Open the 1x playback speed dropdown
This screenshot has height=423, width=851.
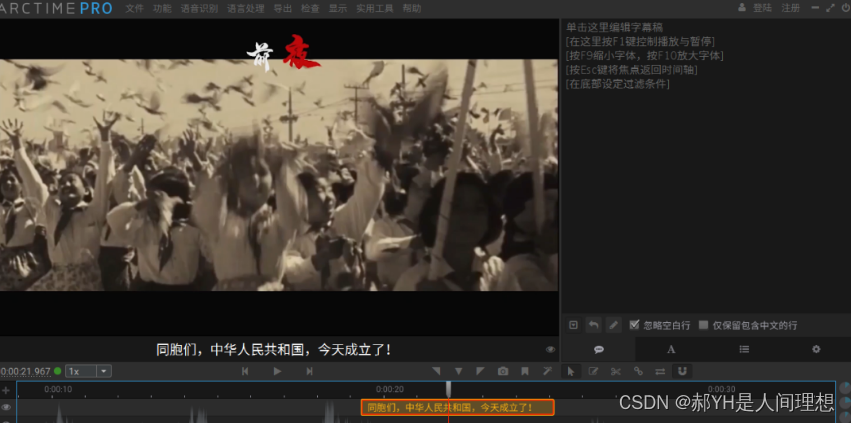point(88,371)
